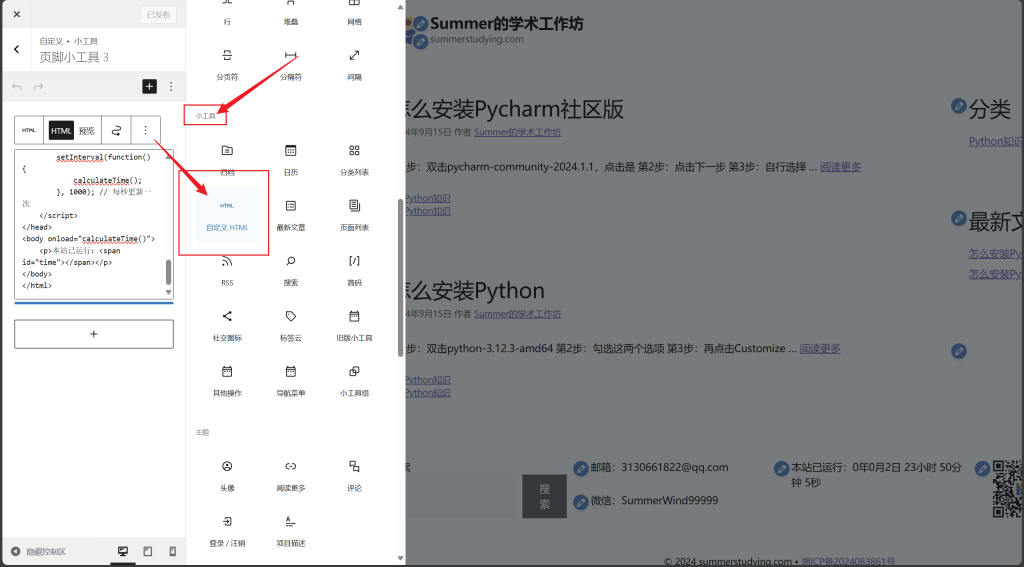The width and height of the screenshot is (1024, 567).
Task: Open the 怎么安装Python post title
Action: 475,291
